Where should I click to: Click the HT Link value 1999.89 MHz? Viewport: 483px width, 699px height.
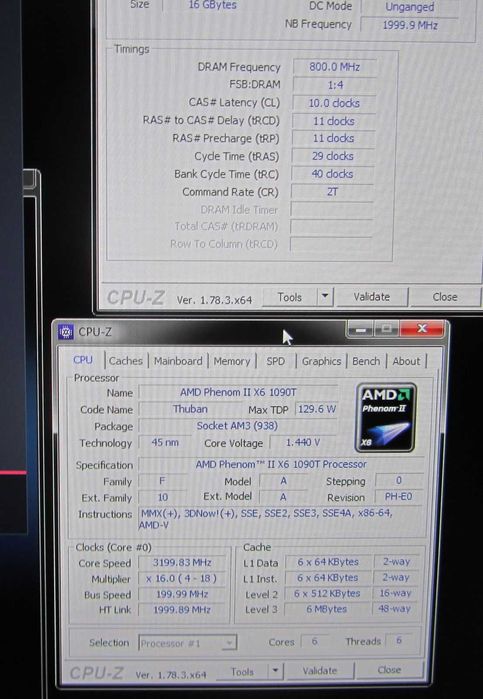(x=182, y=609)
